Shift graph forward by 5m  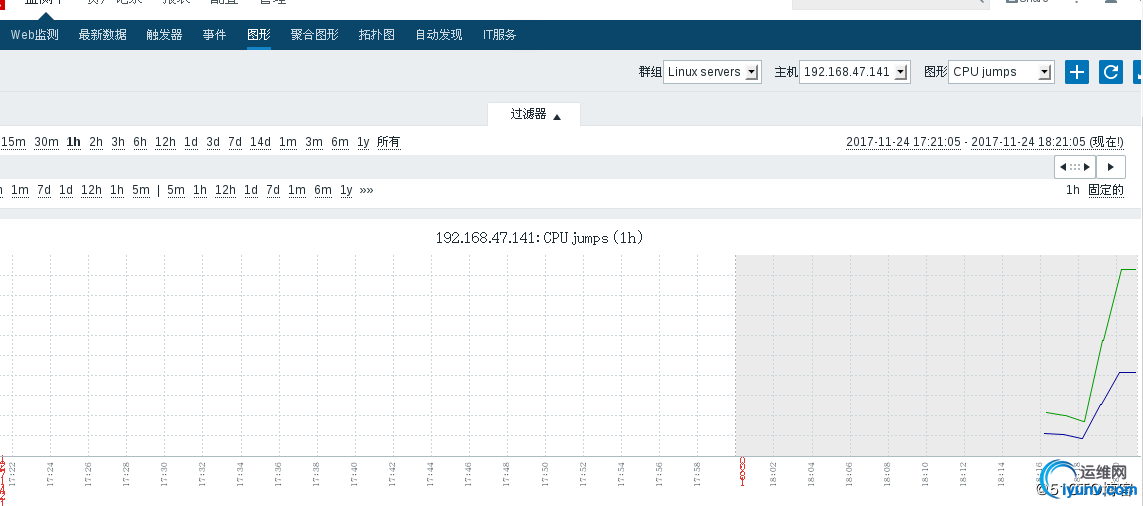click(176, 190)
